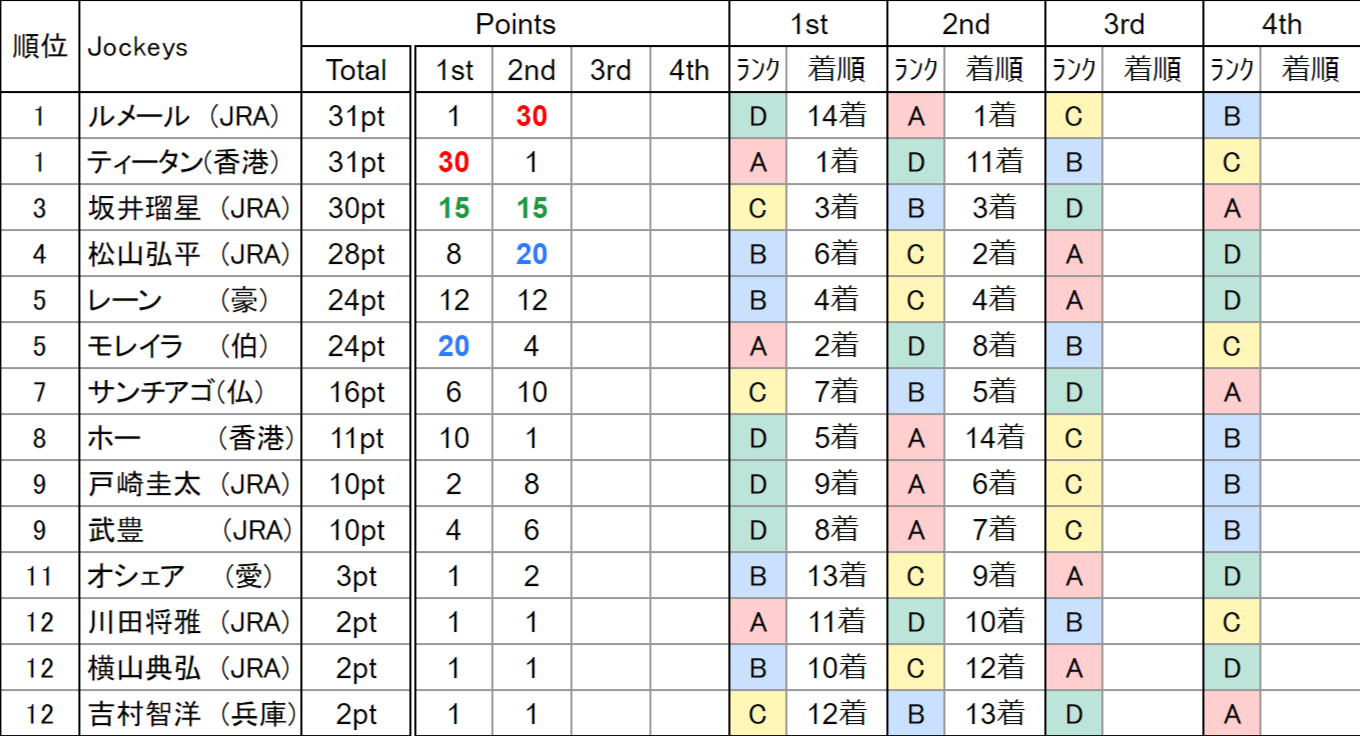This screenshot has width=1360, height=736.
Task: Select the Points header cell
Action: 515,24
